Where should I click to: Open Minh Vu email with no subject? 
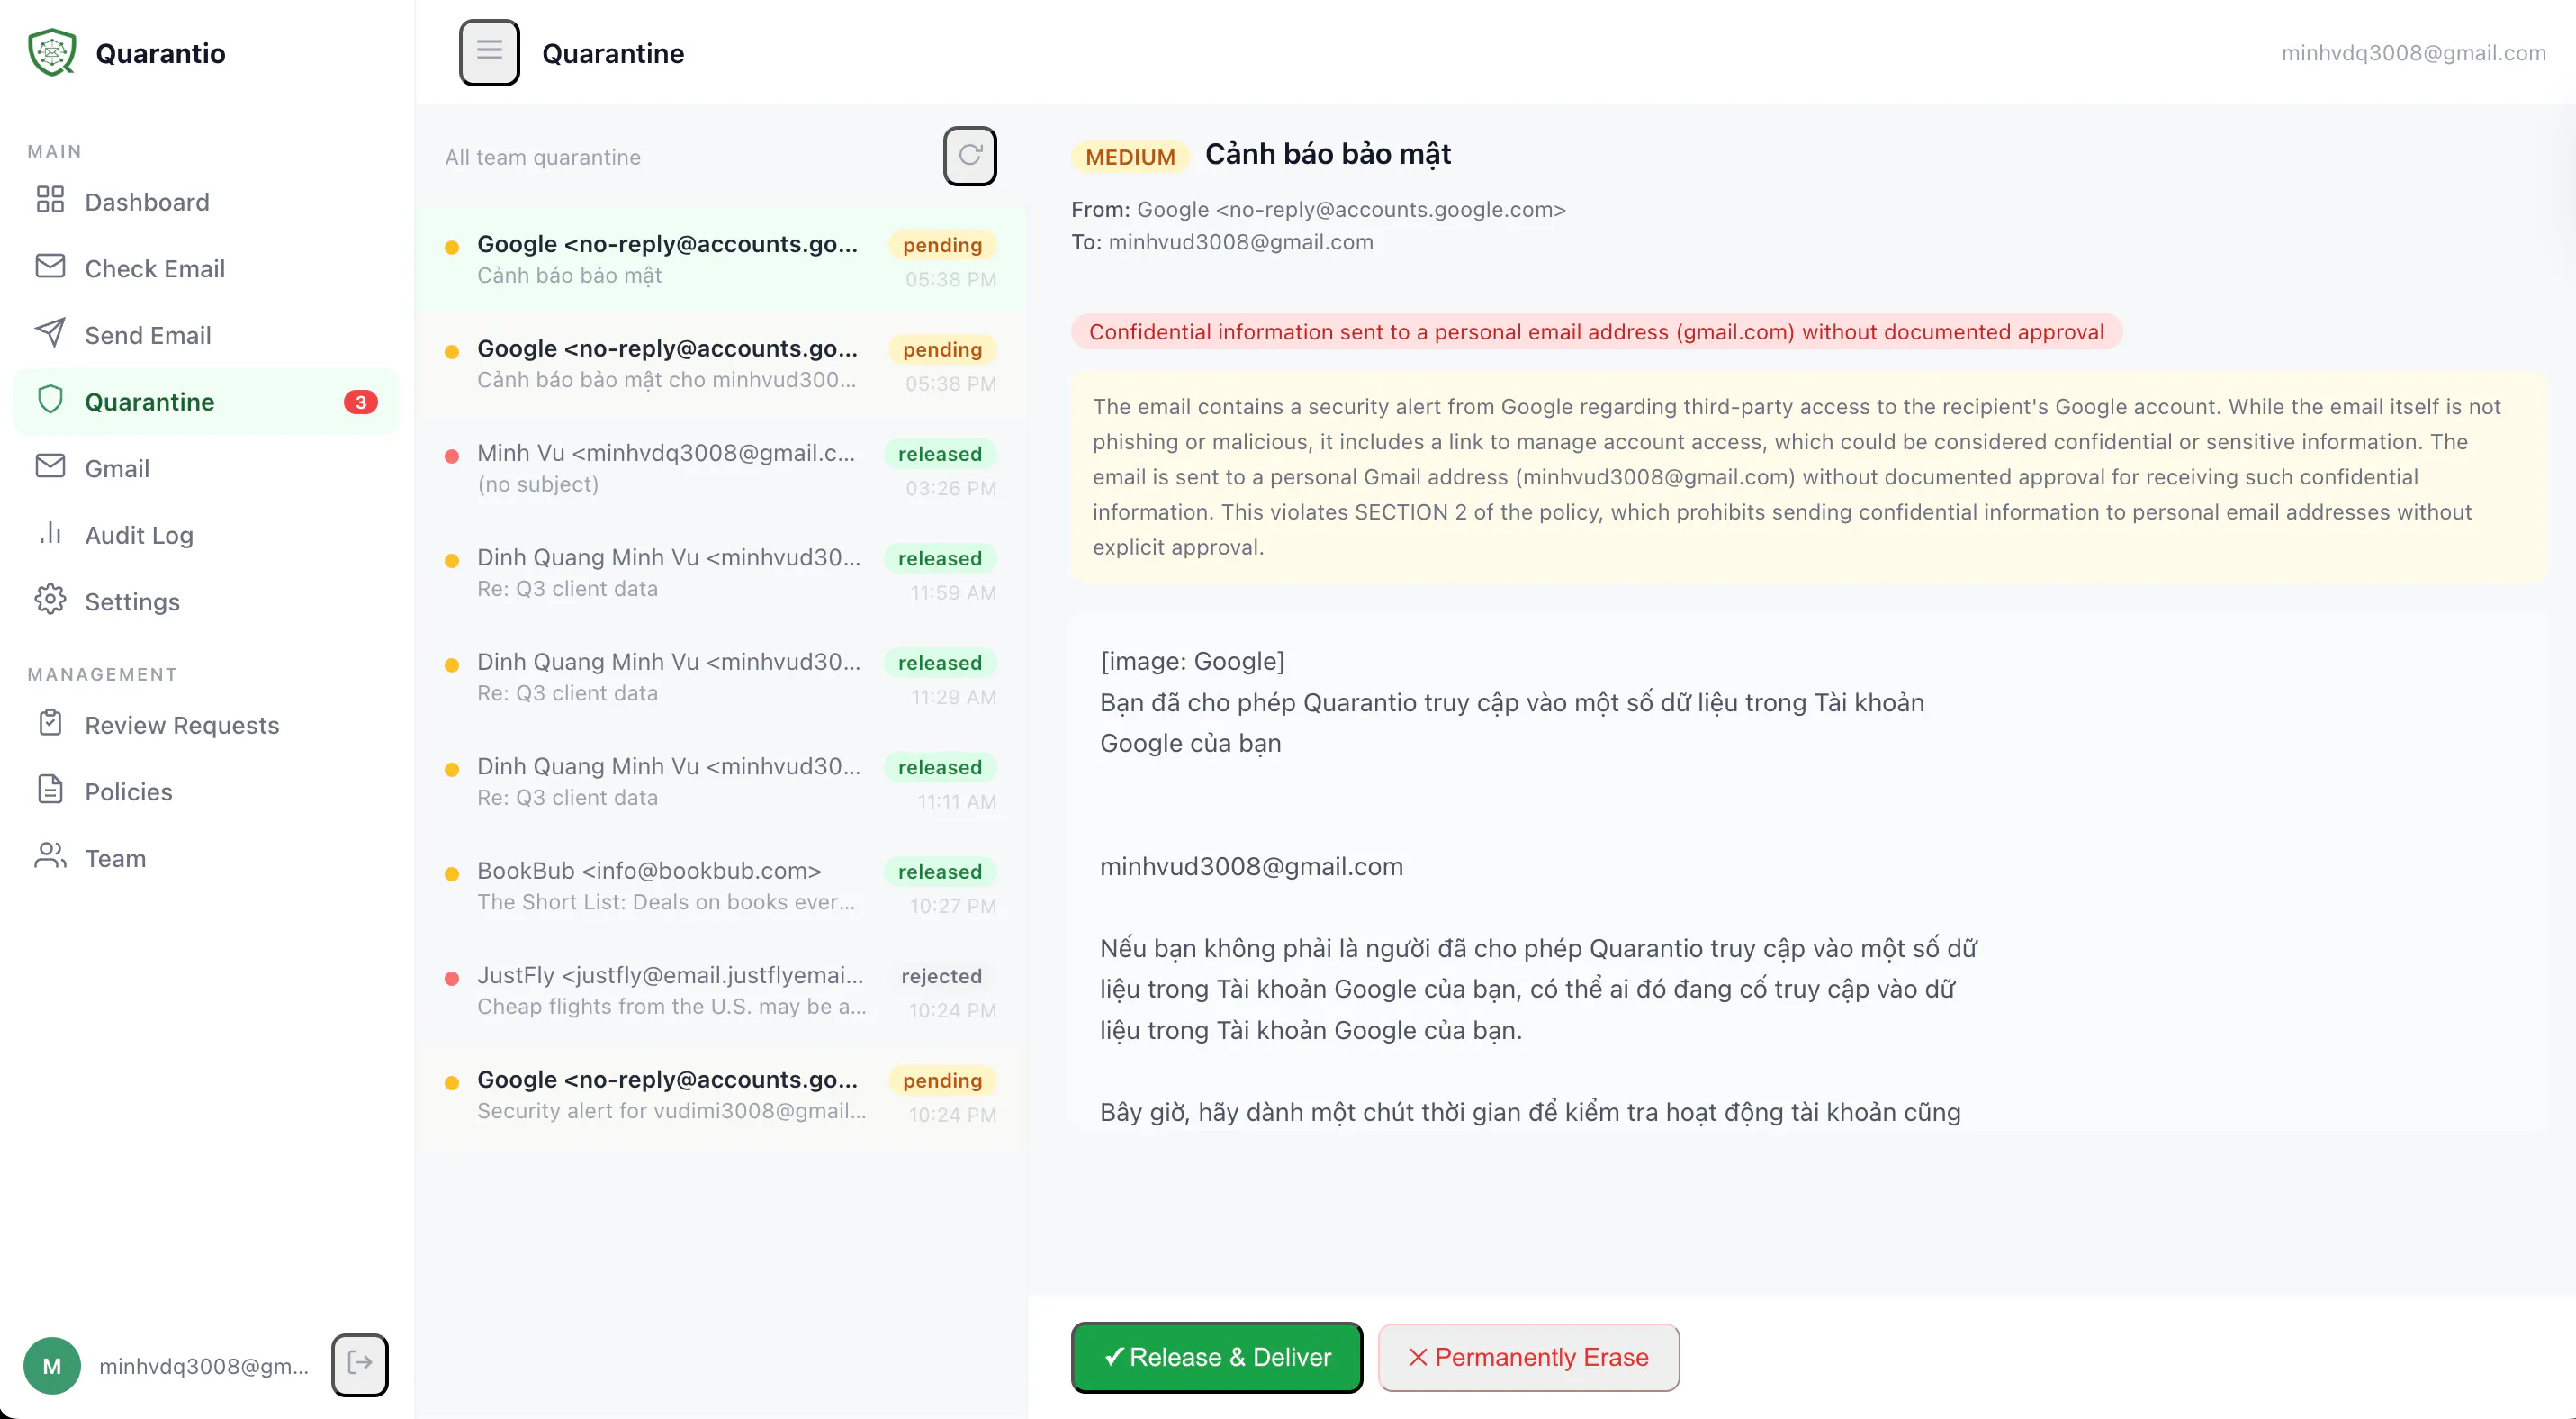click(x=721, y=469)
